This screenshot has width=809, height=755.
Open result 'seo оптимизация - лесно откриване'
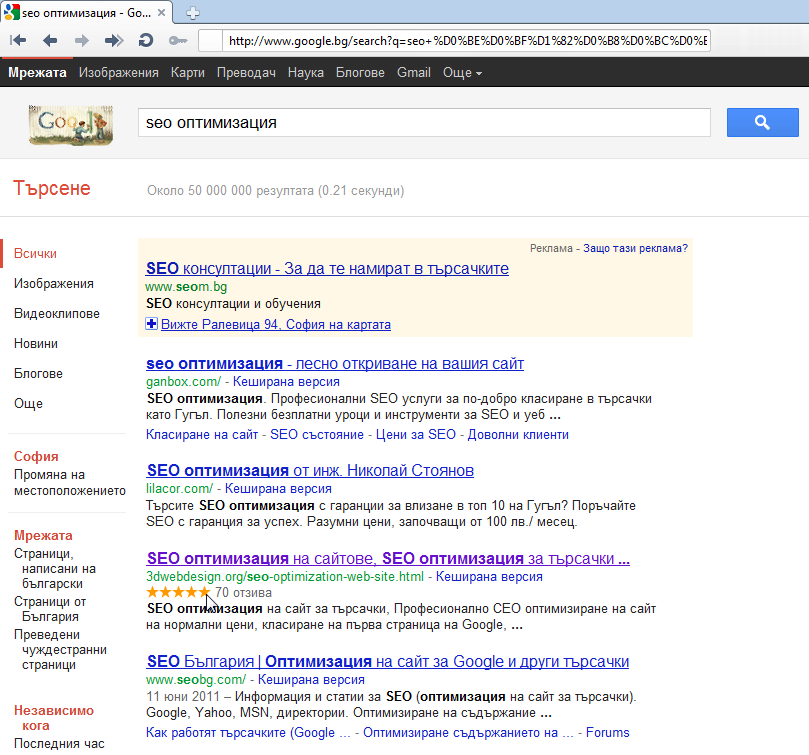click(x=334, y=364)
